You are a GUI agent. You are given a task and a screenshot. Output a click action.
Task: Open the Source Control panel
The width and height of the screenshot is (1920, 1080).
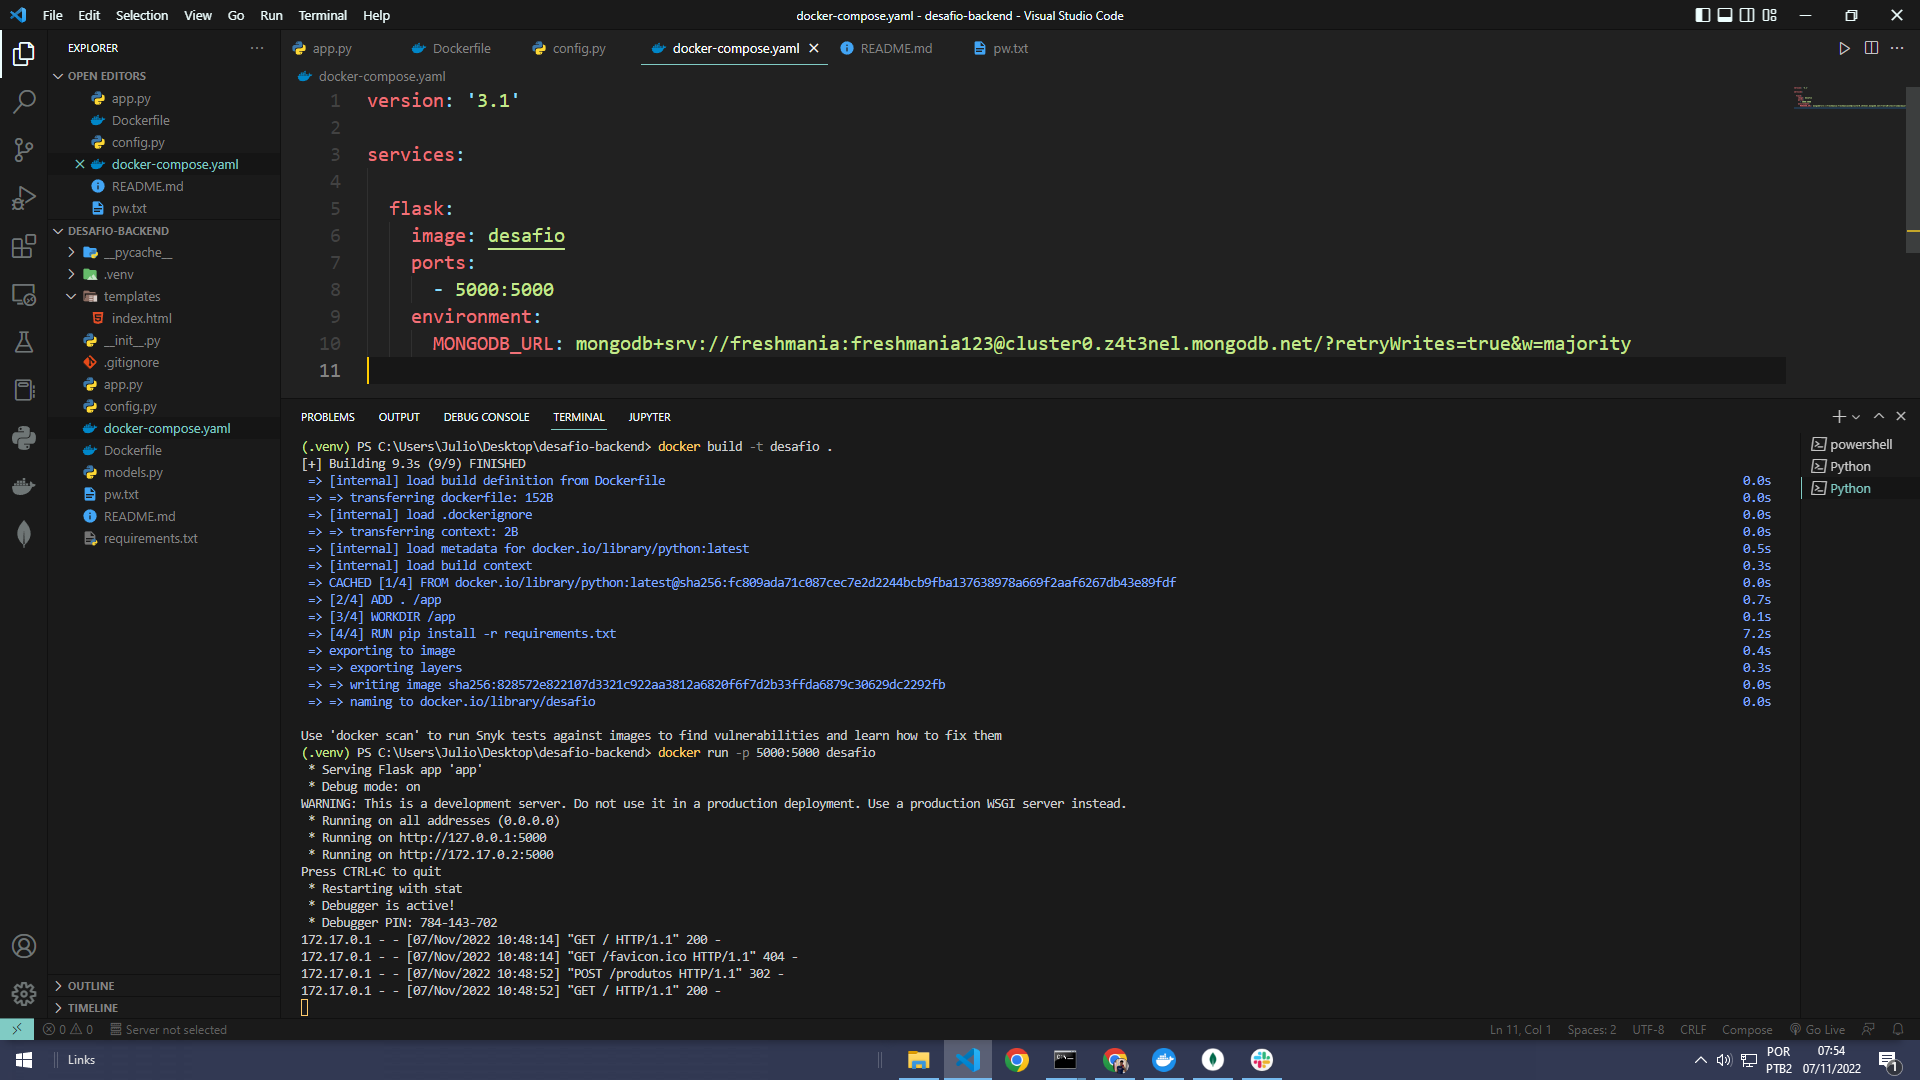tap(24, 149)
